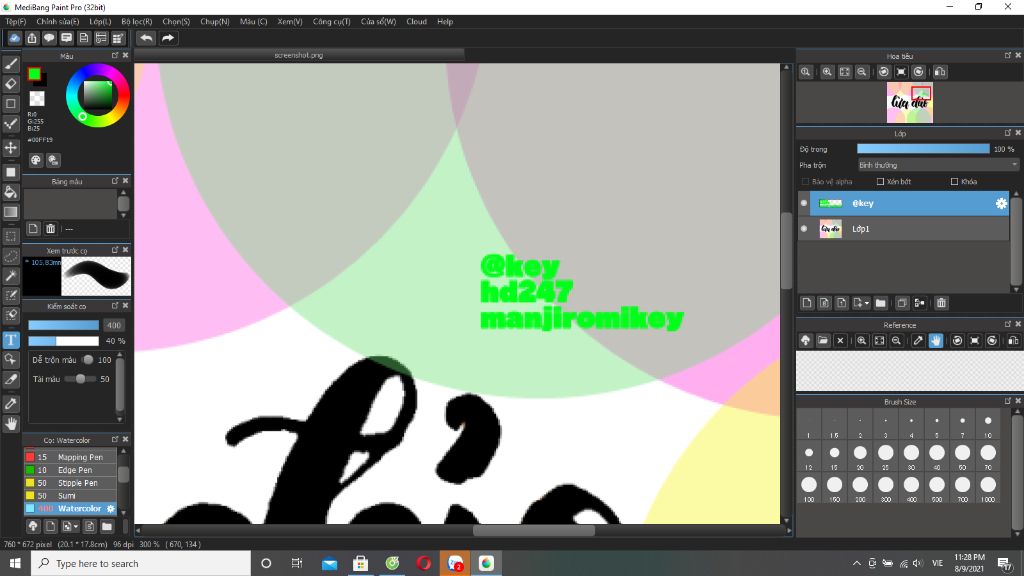The image size is (1024, 576).
Task: Adjust the Độ trong opacity slider
Action: point(923,149)
